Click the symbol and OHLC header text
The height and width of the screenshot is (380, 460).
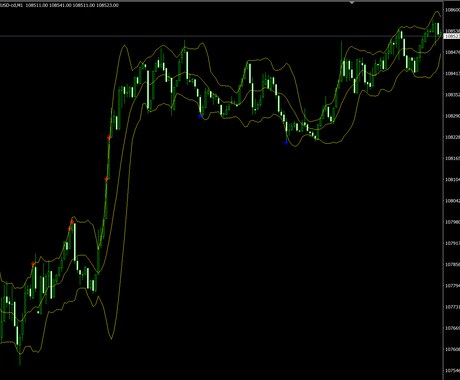click(x=59, y=5)
